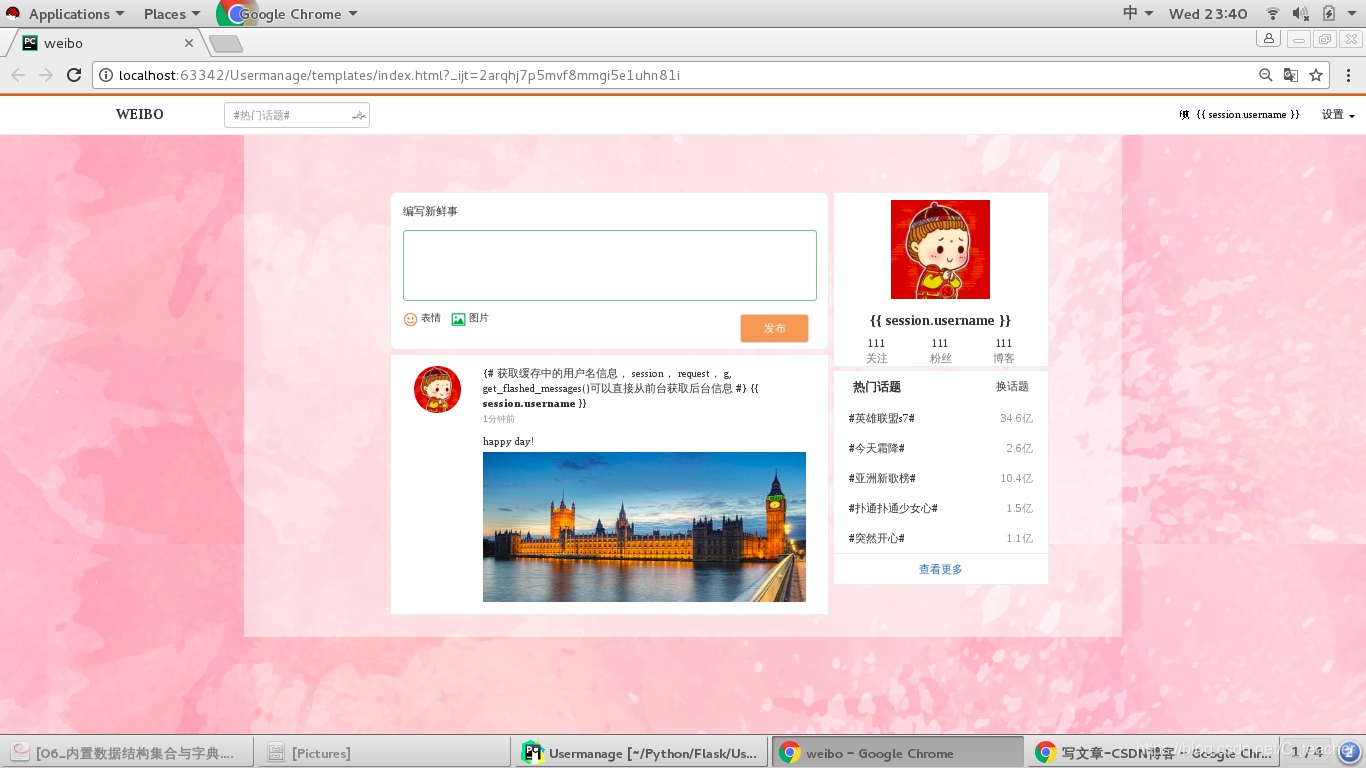
Task: Click the battery status icon
Action: 1328,13
